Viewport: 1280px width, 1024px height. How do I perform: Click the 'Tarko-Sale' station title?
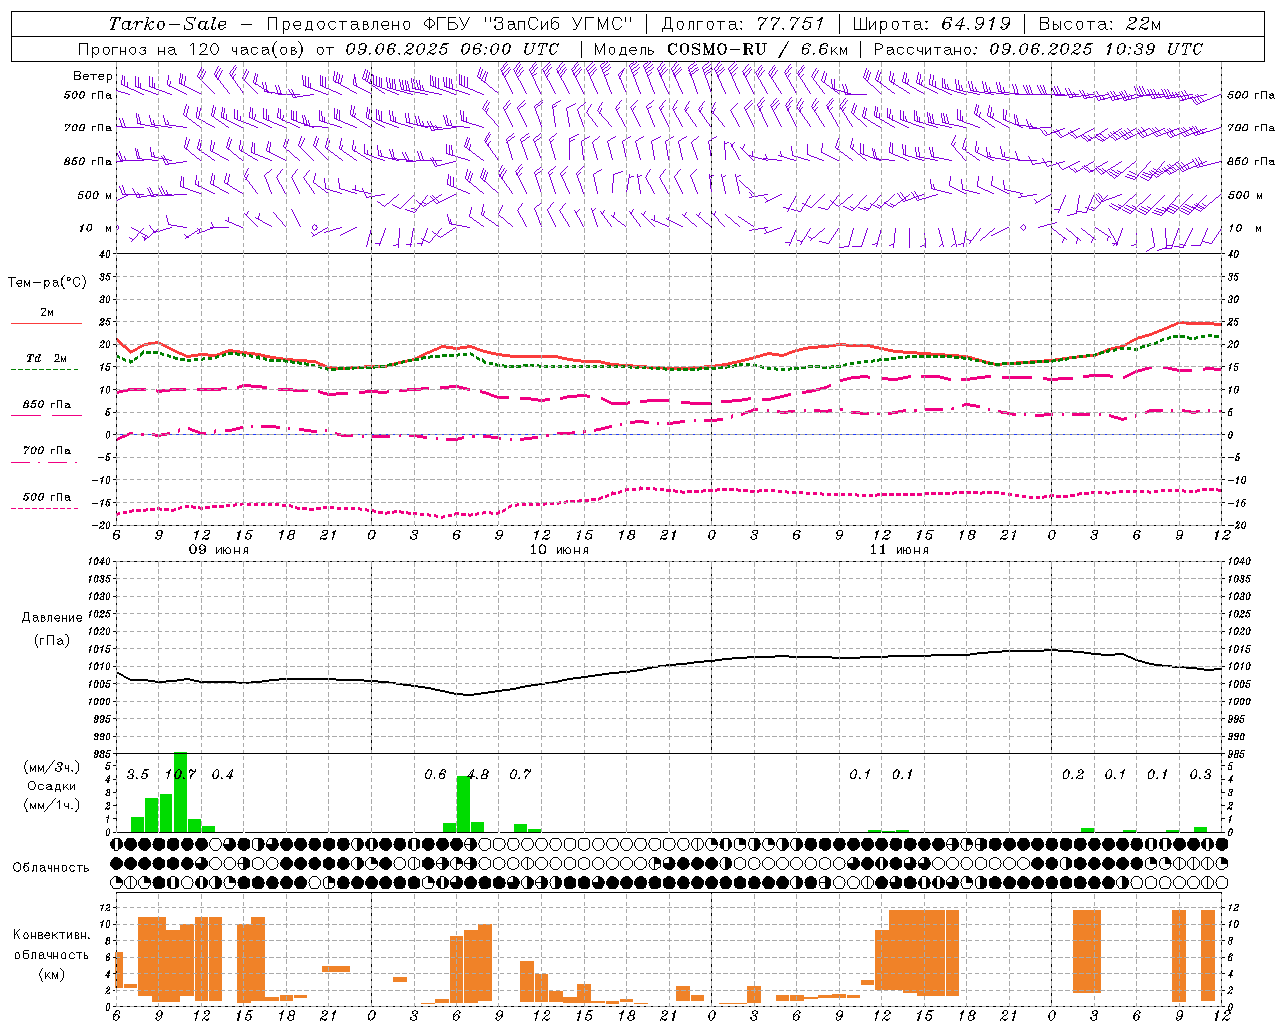168,24
